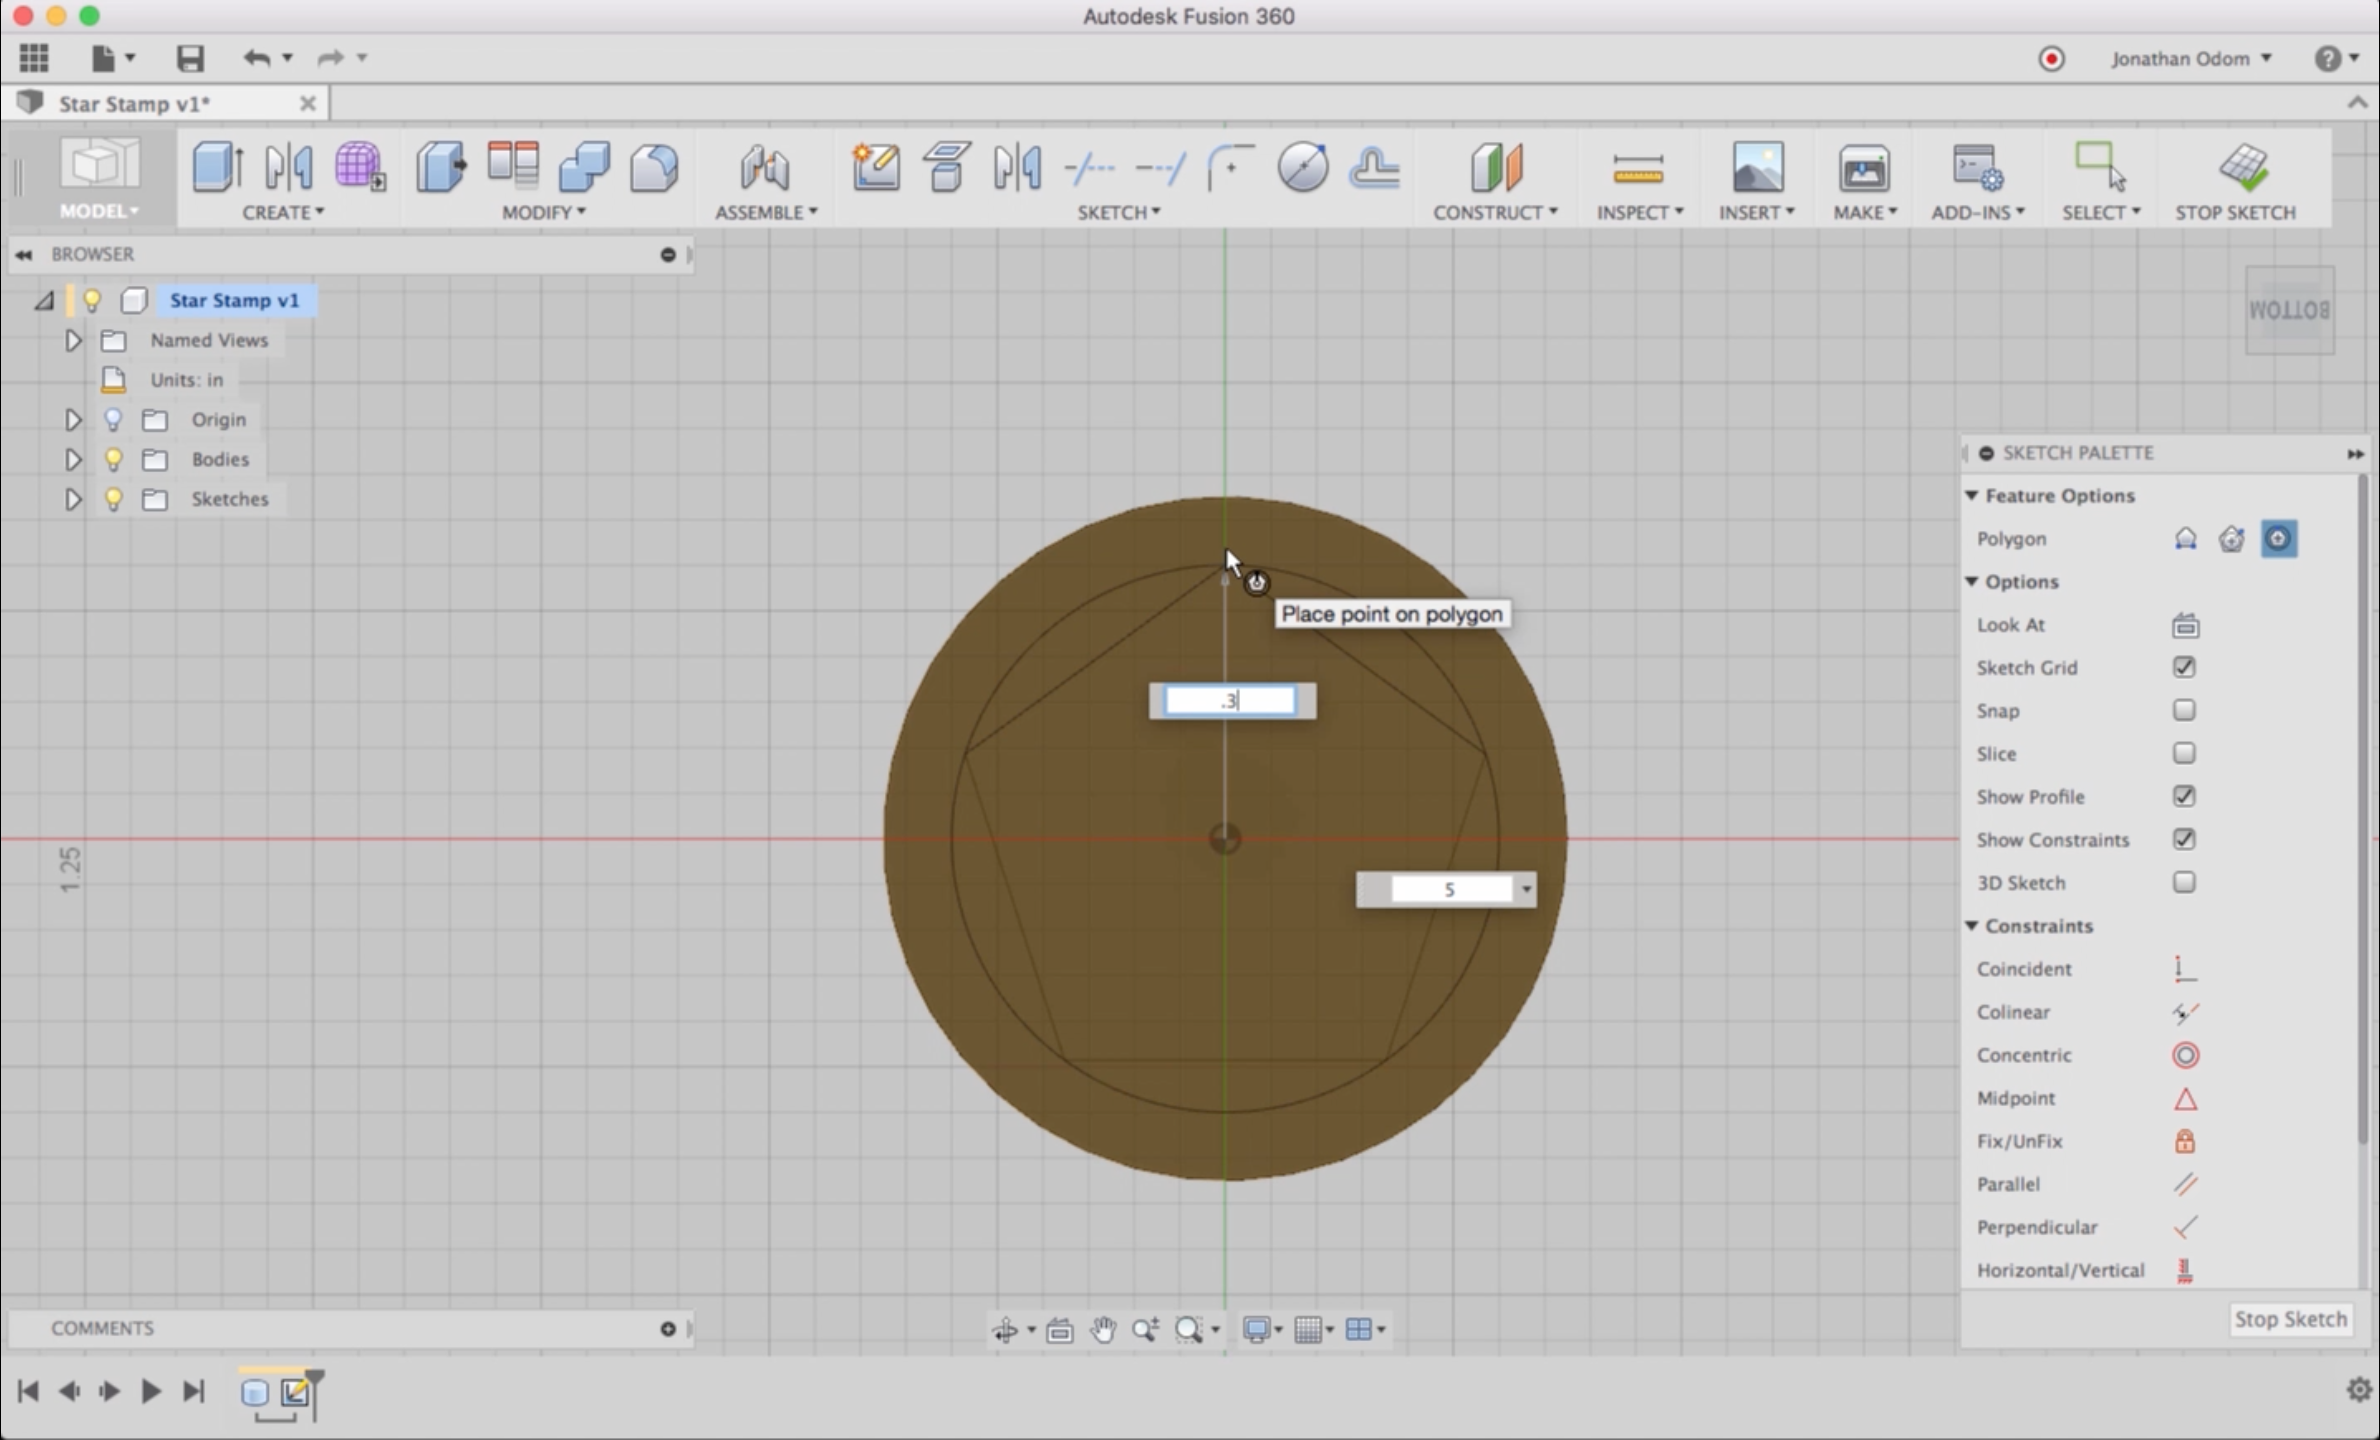Viewport: 2380px width, 1440px height.
Task: Click the polygon radius input field
Action: (1230, 701)
